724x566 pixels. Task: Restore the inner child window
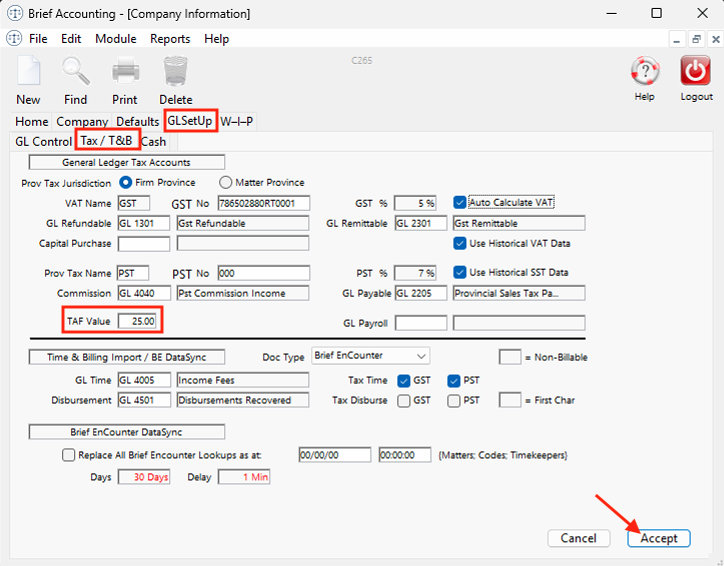[696, 40]
